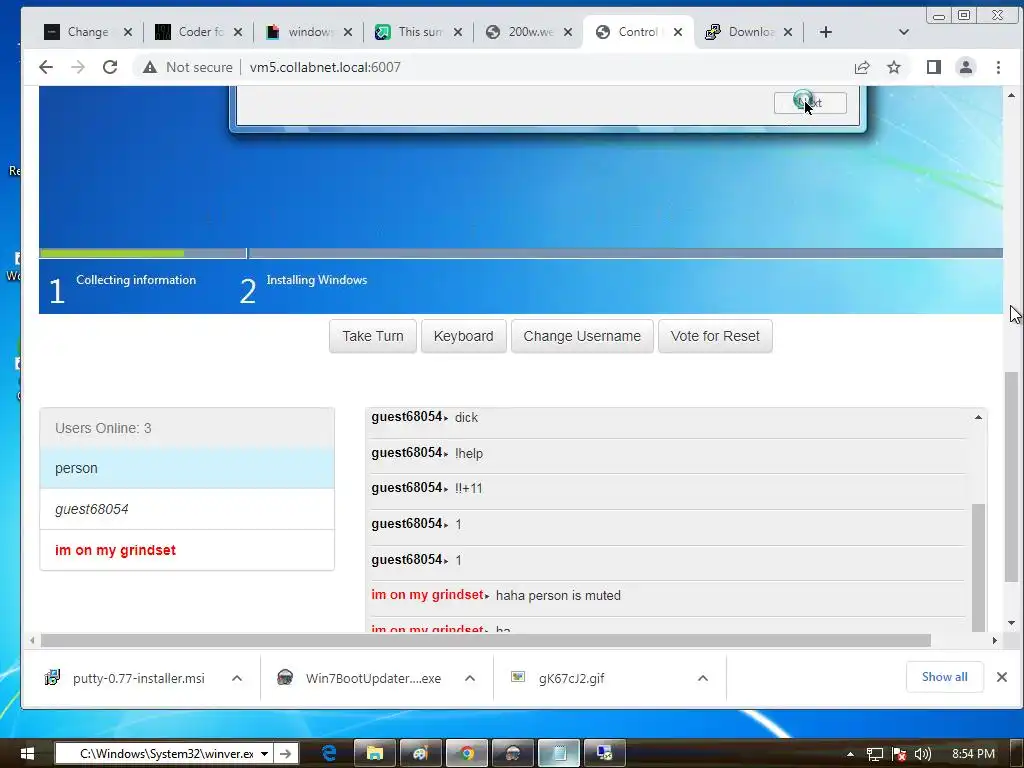1024x768 pixels.
Task: Click the page horizontal scrollbar
Action: (486, 641)
